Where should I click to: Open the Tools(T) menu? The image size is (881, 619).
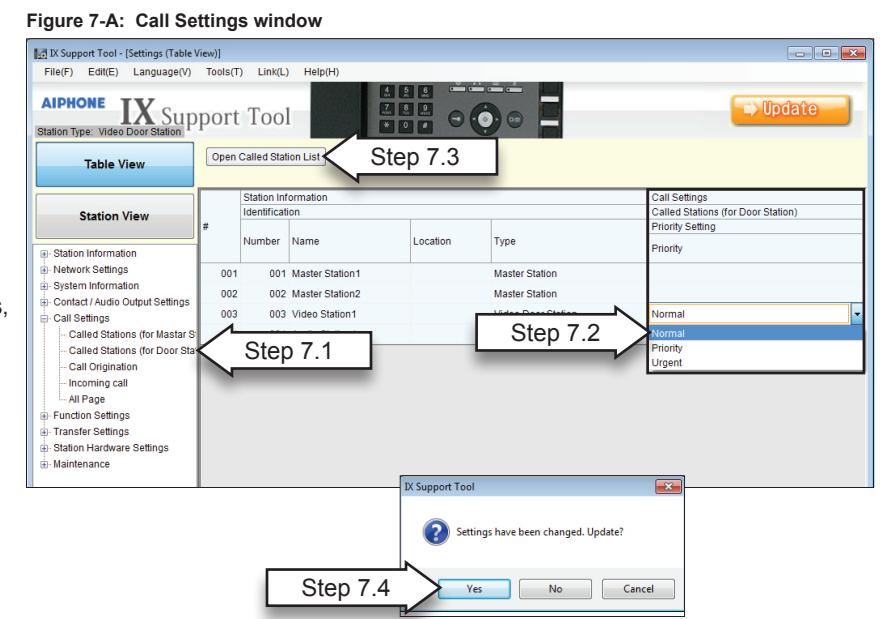224,72
